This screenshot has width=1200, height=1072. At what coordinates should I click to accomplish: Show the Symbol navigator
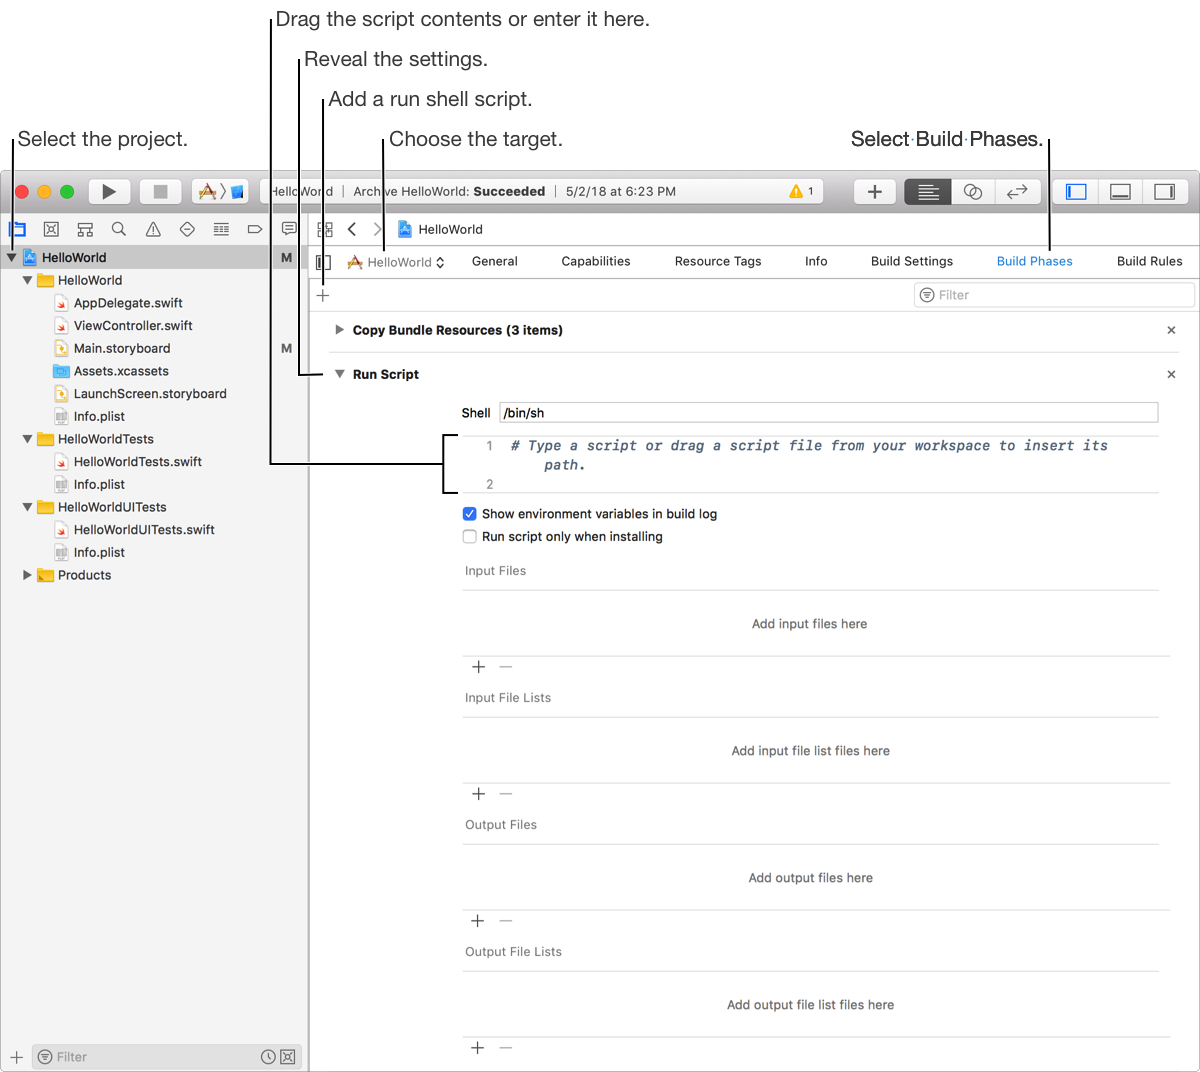tap(85, 229)
